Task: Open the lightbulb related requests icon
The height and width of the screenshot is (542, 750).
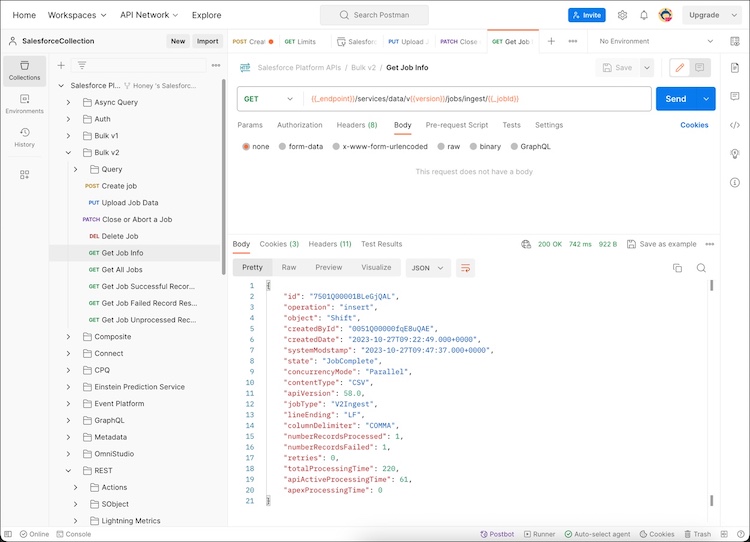Action: click(735, 154)
